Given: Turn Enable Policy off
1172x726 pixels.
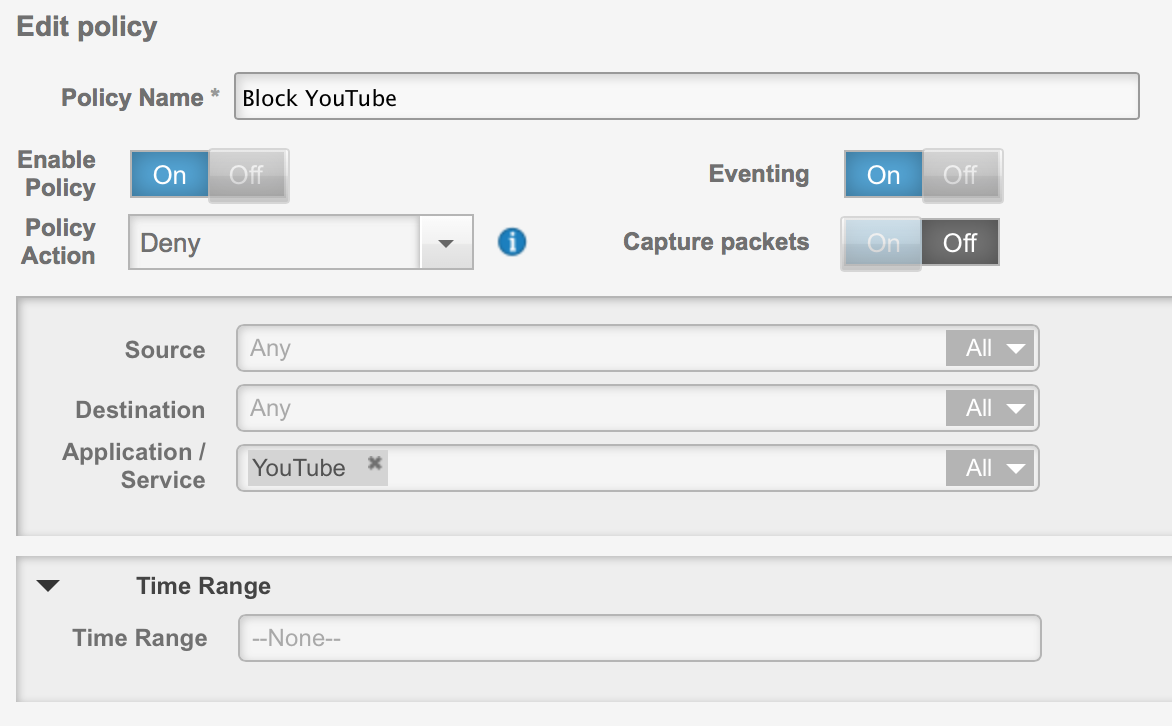Looking at the screenshot, I should pos(247,175).
